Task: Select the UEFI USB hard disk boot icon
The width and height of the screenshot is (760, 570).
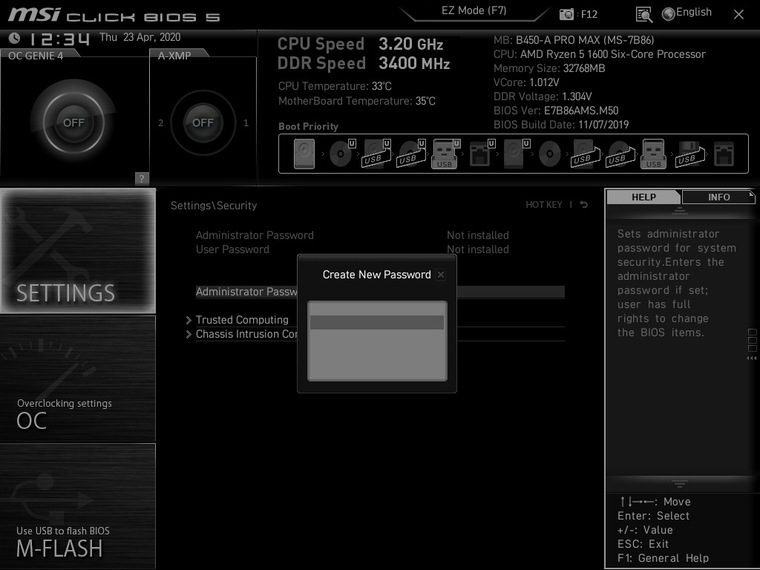Action: point(376,154)
